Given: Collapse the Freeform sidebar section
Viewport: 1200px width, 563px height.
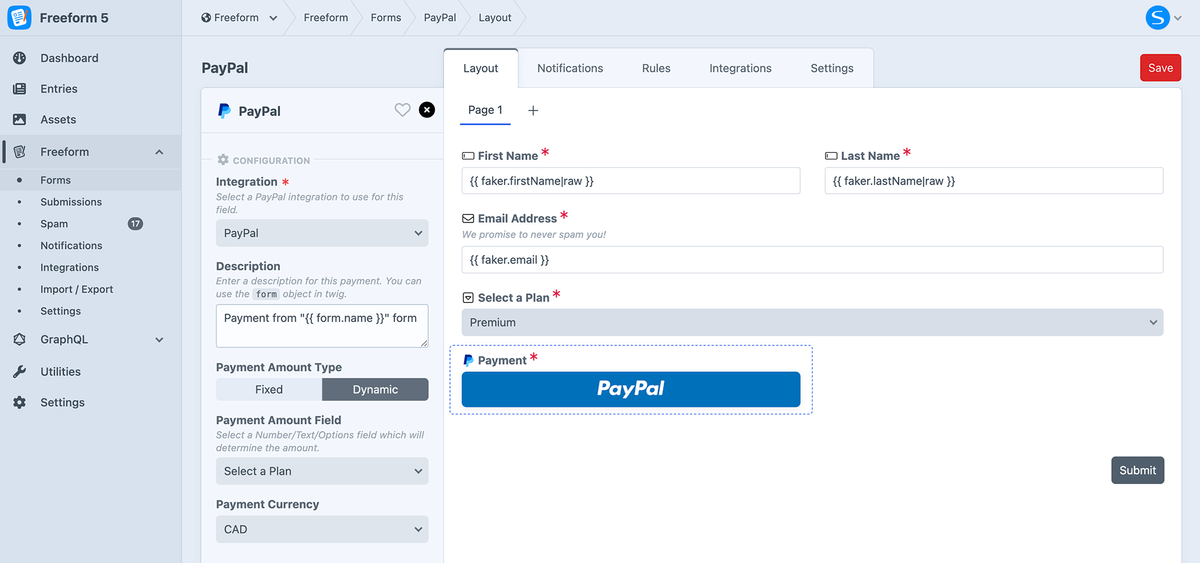Looking at the screenshot, I should [159, 152].
